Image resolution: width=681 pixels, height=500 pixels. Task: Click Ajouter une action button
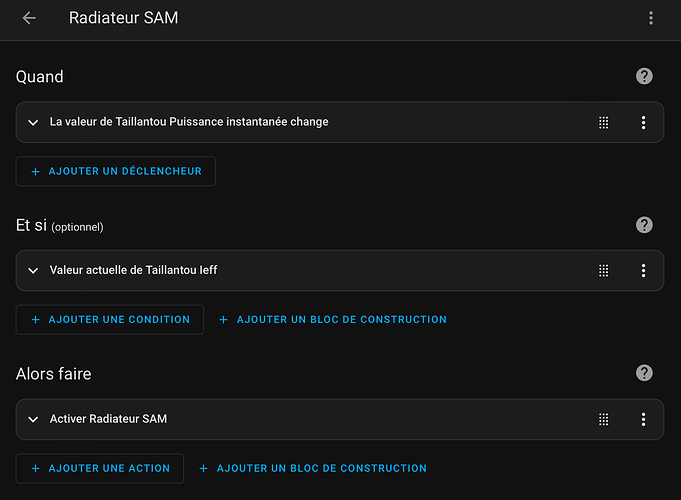click(x=100, y=468)
